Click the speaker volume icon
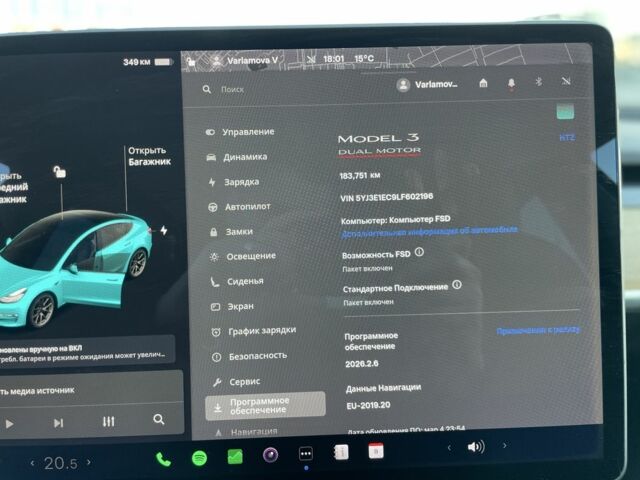This screenshot has width=640, height=480. pyautogui.click(x=475, y=446)
